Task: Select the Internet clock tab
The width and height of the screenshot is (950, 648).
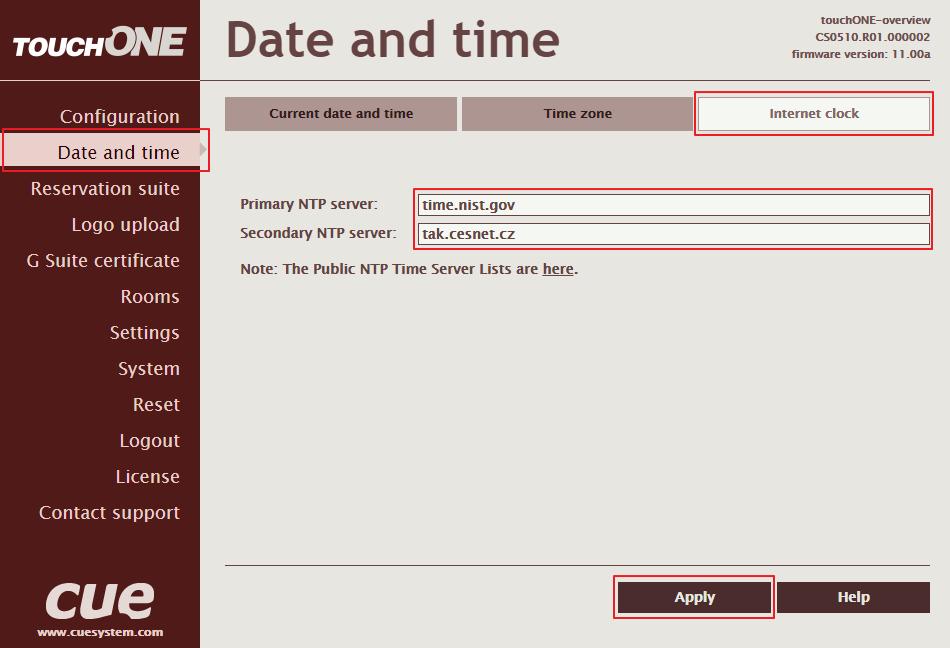Action: [x=814, y=114]
